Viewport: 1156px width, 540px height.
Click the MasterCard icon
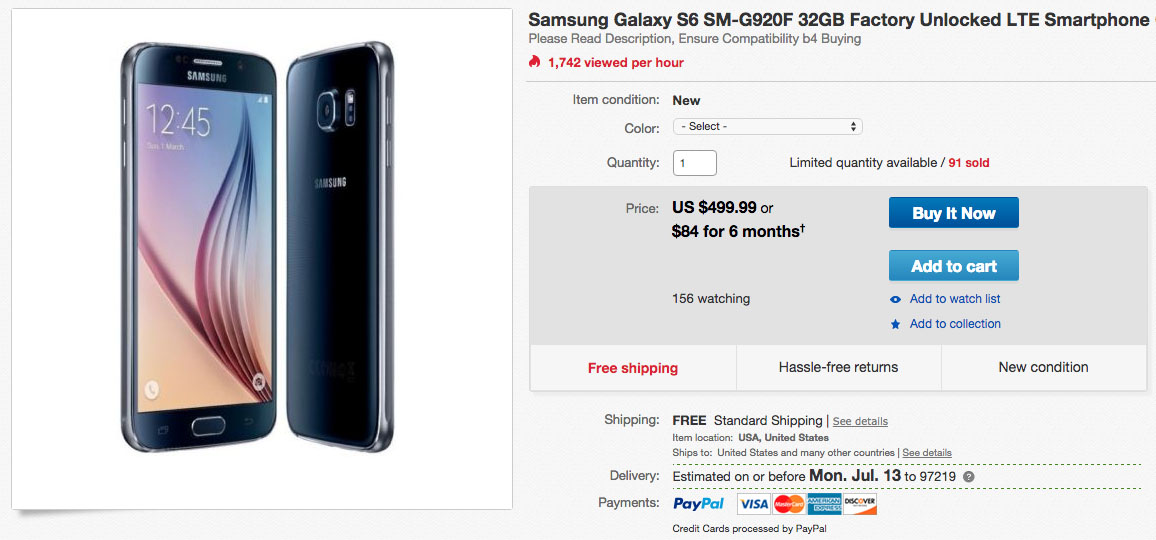point(789,504)
